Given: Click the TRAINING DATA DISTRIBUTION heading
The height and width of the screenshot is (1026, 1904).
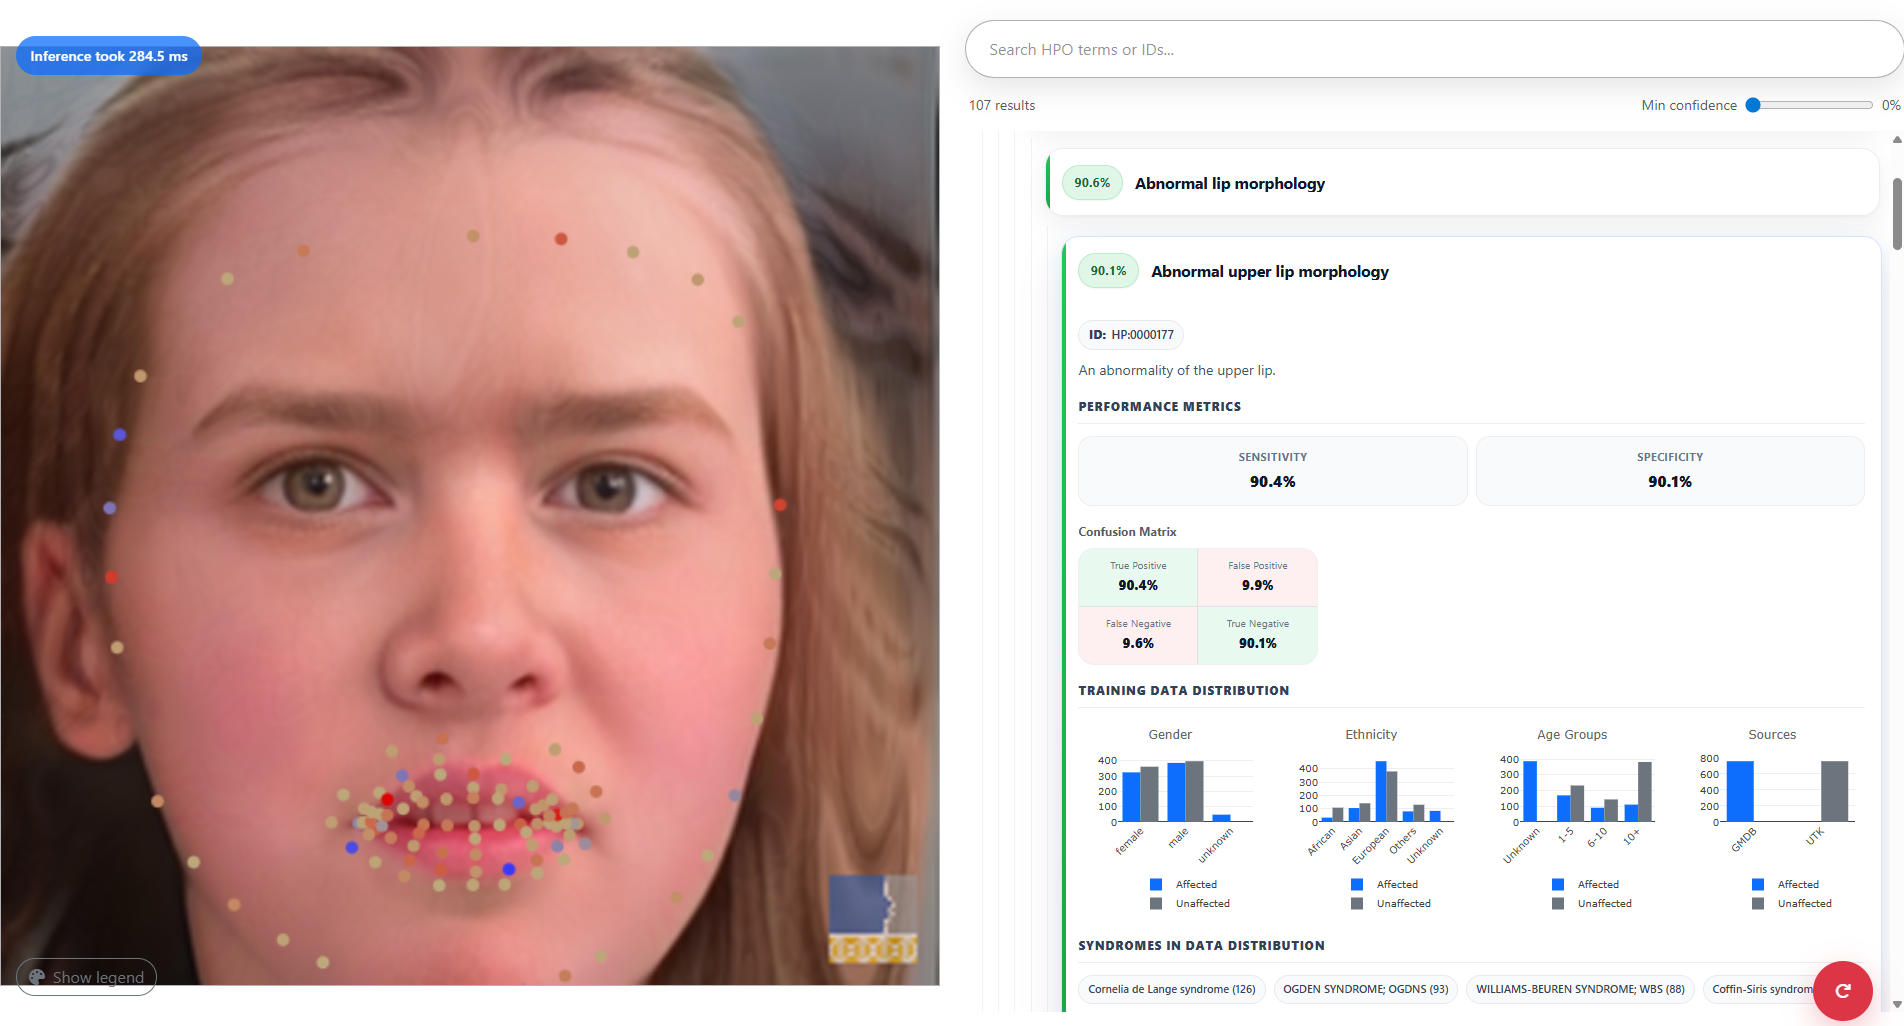Looking at the screenshot, I should point(1183,691).
